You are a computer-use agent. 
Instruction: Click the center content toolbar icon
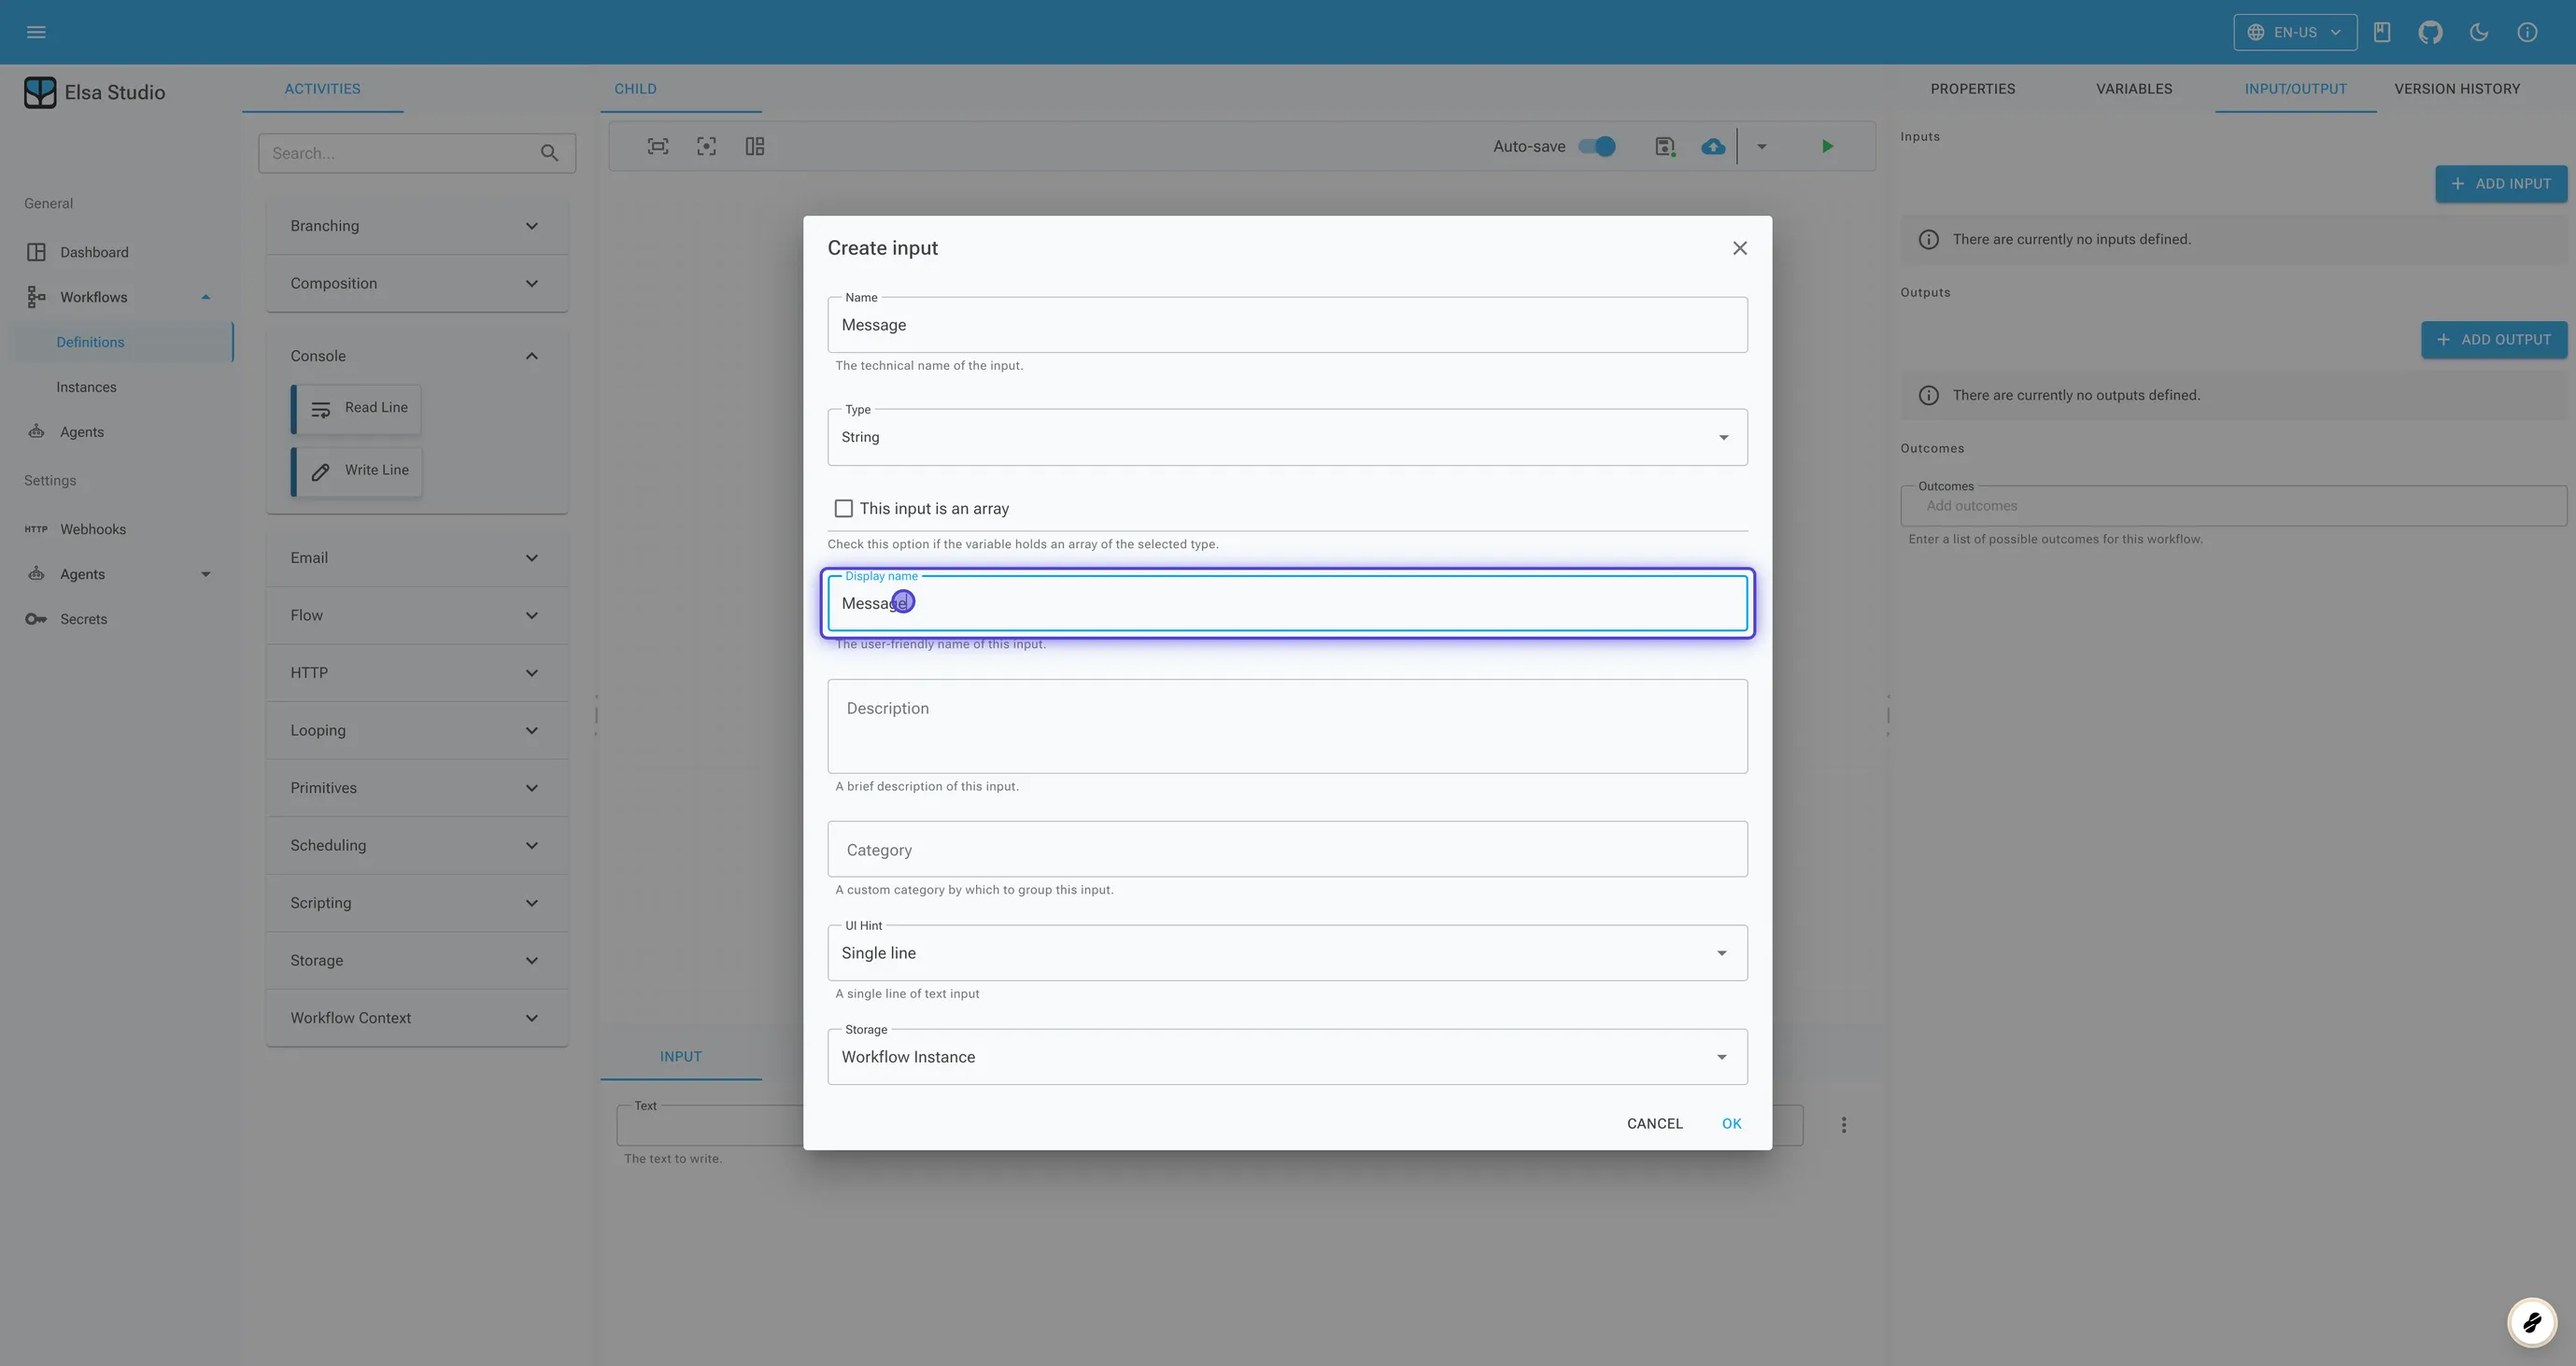706,146
